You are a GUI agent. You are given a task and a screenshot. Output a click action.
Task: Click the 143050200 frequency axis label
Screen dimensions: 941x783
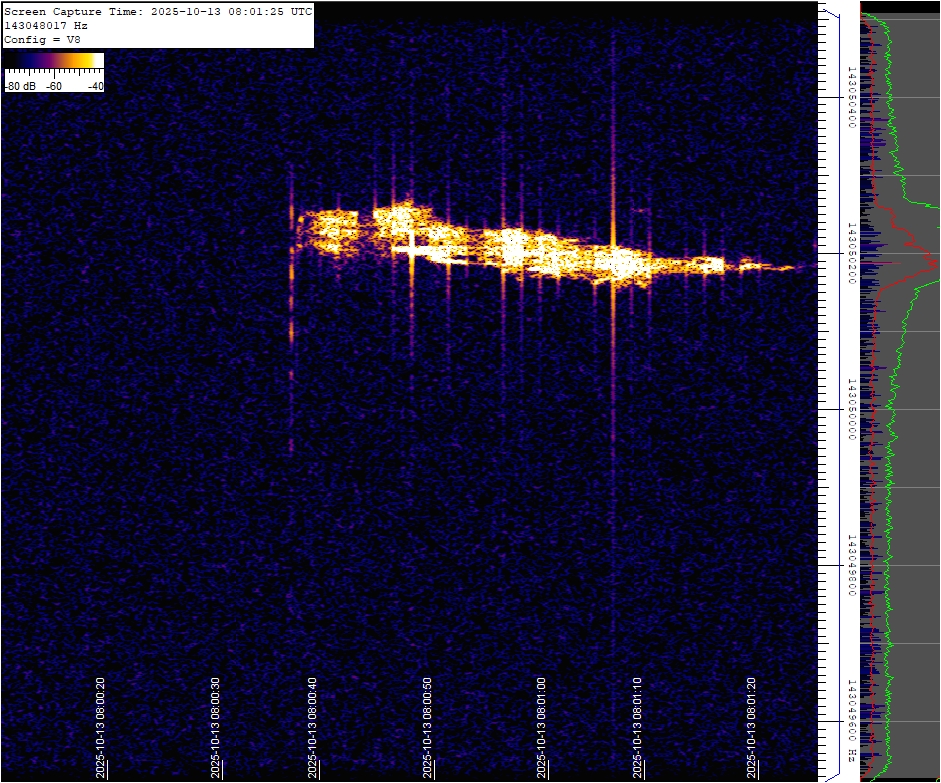[851, 254]
